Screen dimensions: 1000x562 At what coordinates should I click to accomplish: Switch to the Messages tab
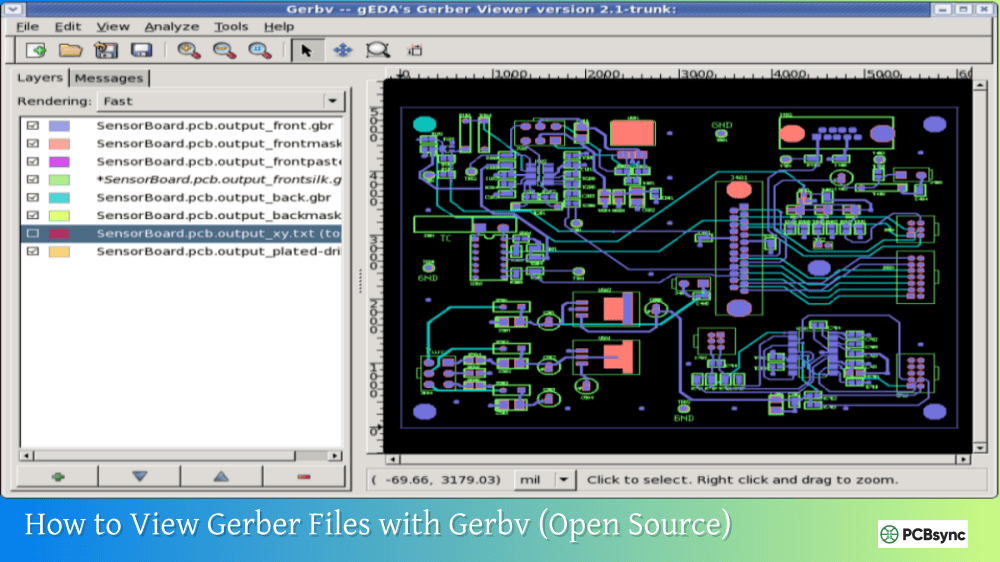pyautogui.click(x=109, y=78)
